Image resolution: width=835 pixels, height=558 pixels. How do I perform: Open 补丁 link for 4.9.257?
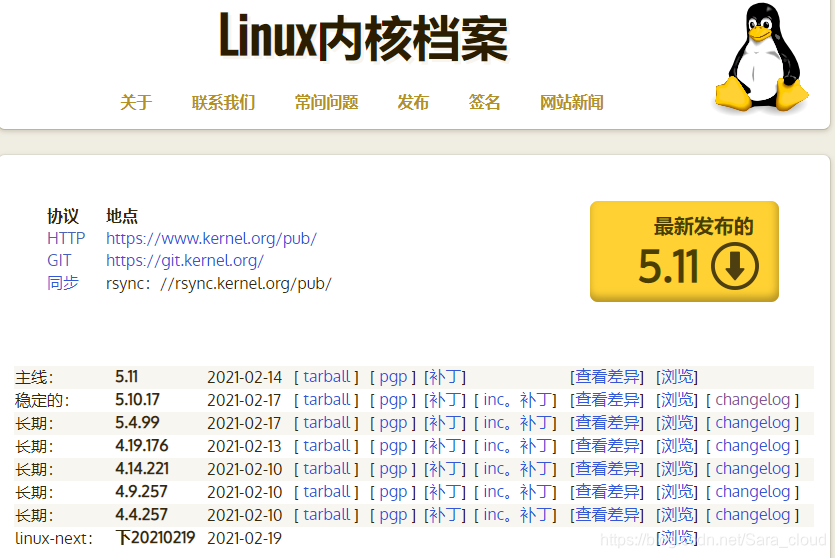pyautogui.click(x=445, y=491)
